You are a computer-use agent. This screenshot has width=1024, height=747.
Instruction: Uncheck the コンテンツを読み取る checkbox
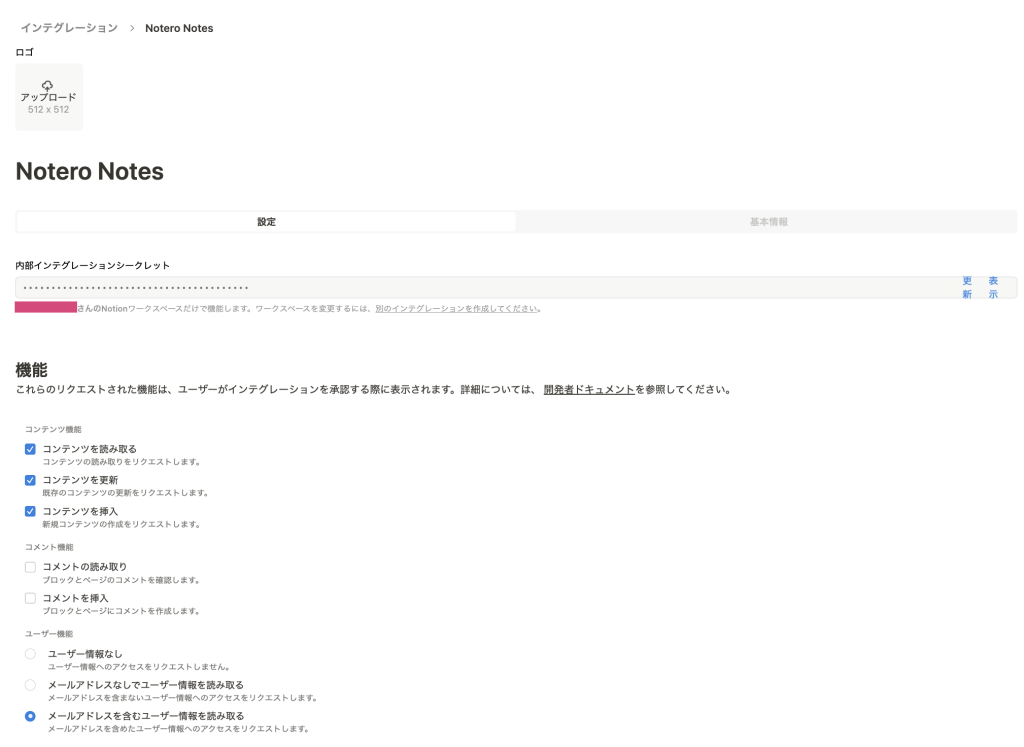tap(30, 449)
